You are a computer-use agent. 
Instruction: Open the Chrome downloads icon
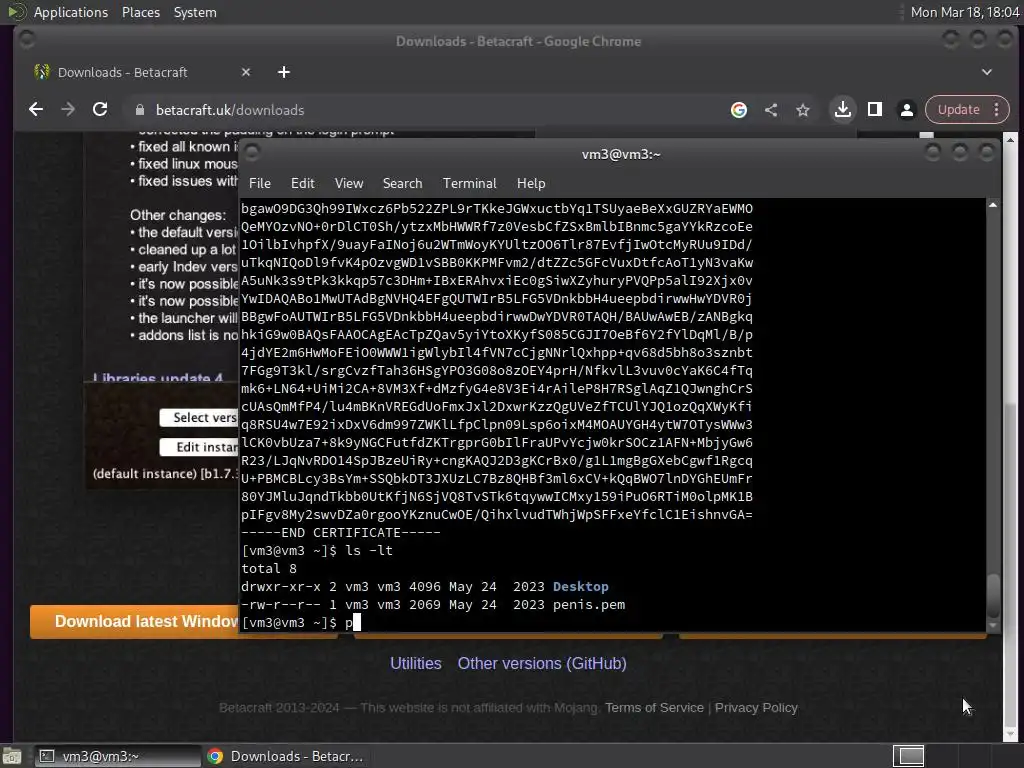pyautogui.click(x=842, y=110)
